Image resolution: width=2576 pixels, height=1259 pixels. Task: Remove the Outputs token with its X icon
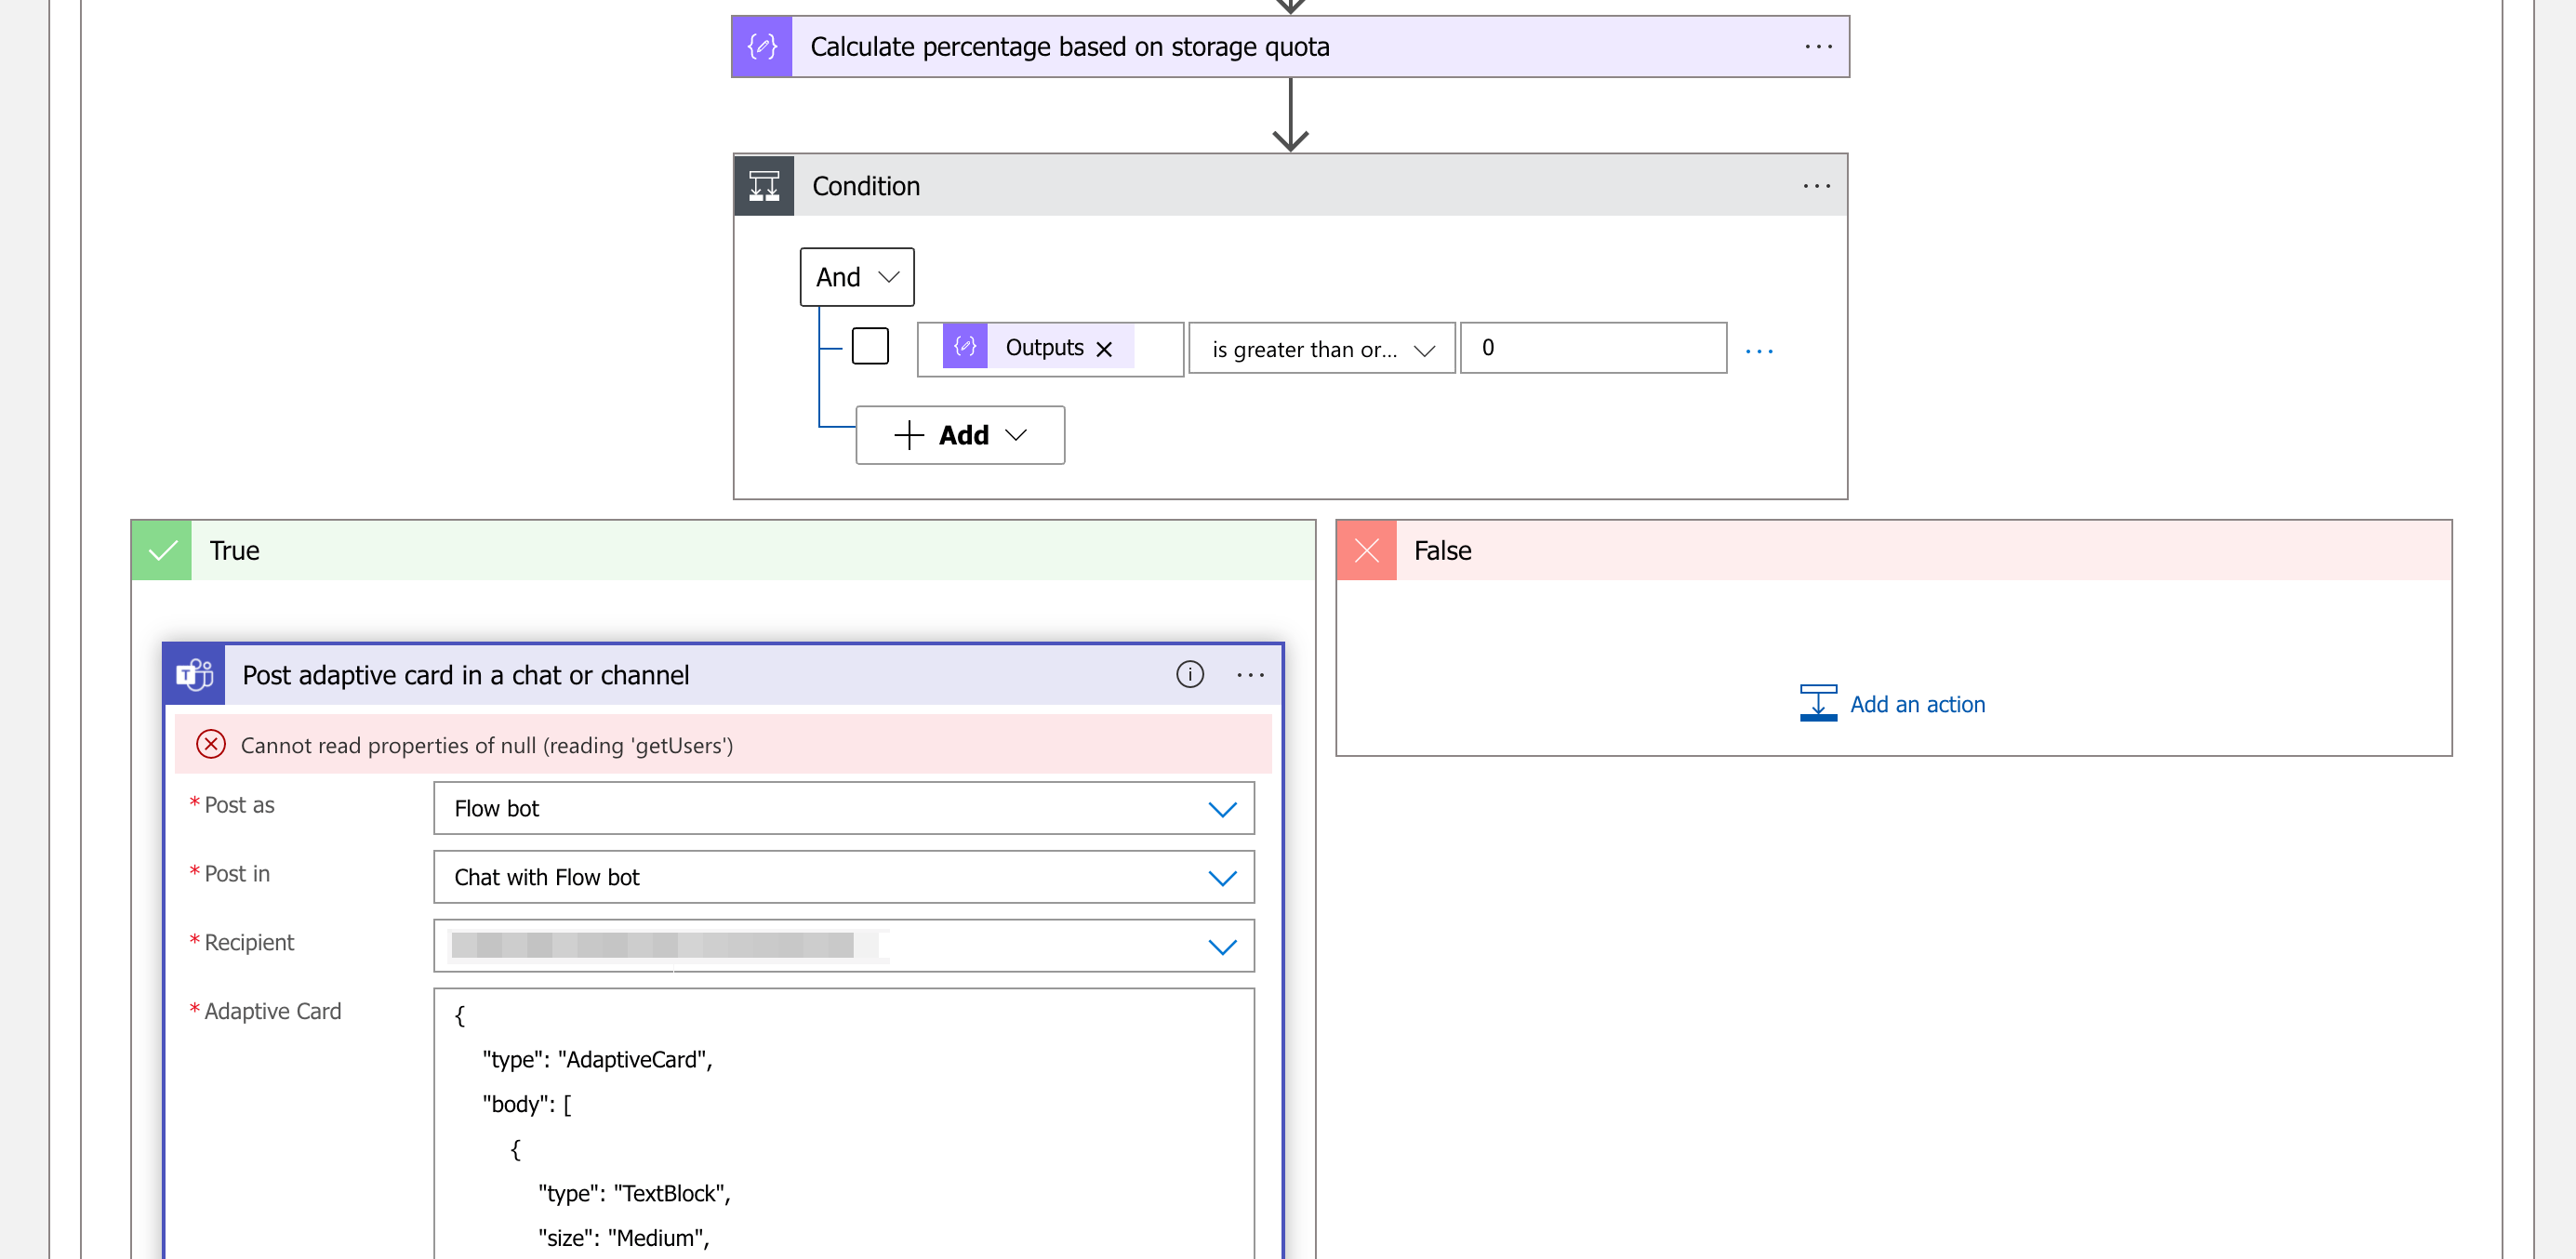click(x=1105, y=349)
